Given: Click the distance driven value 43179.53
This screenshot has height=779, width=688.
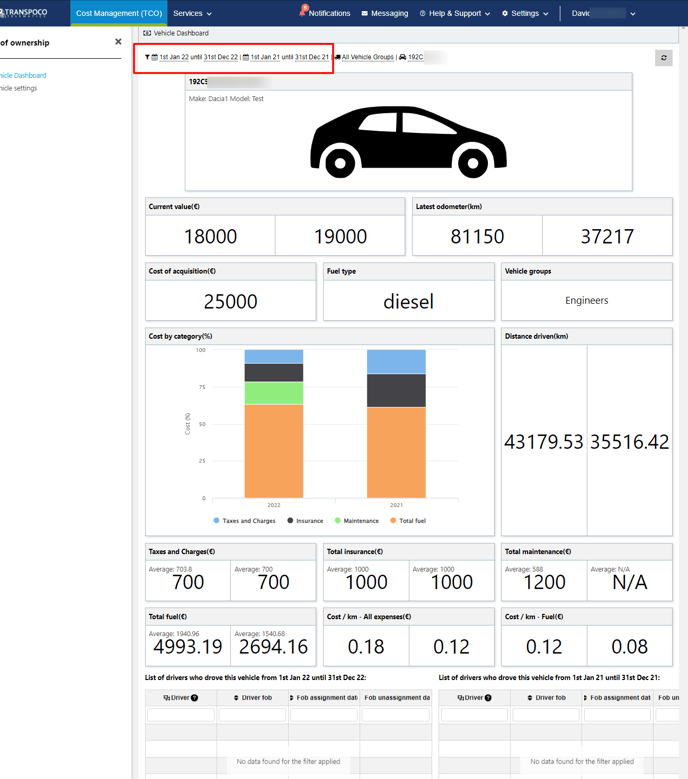Looking at the screenshot, I should coord(544,442).
